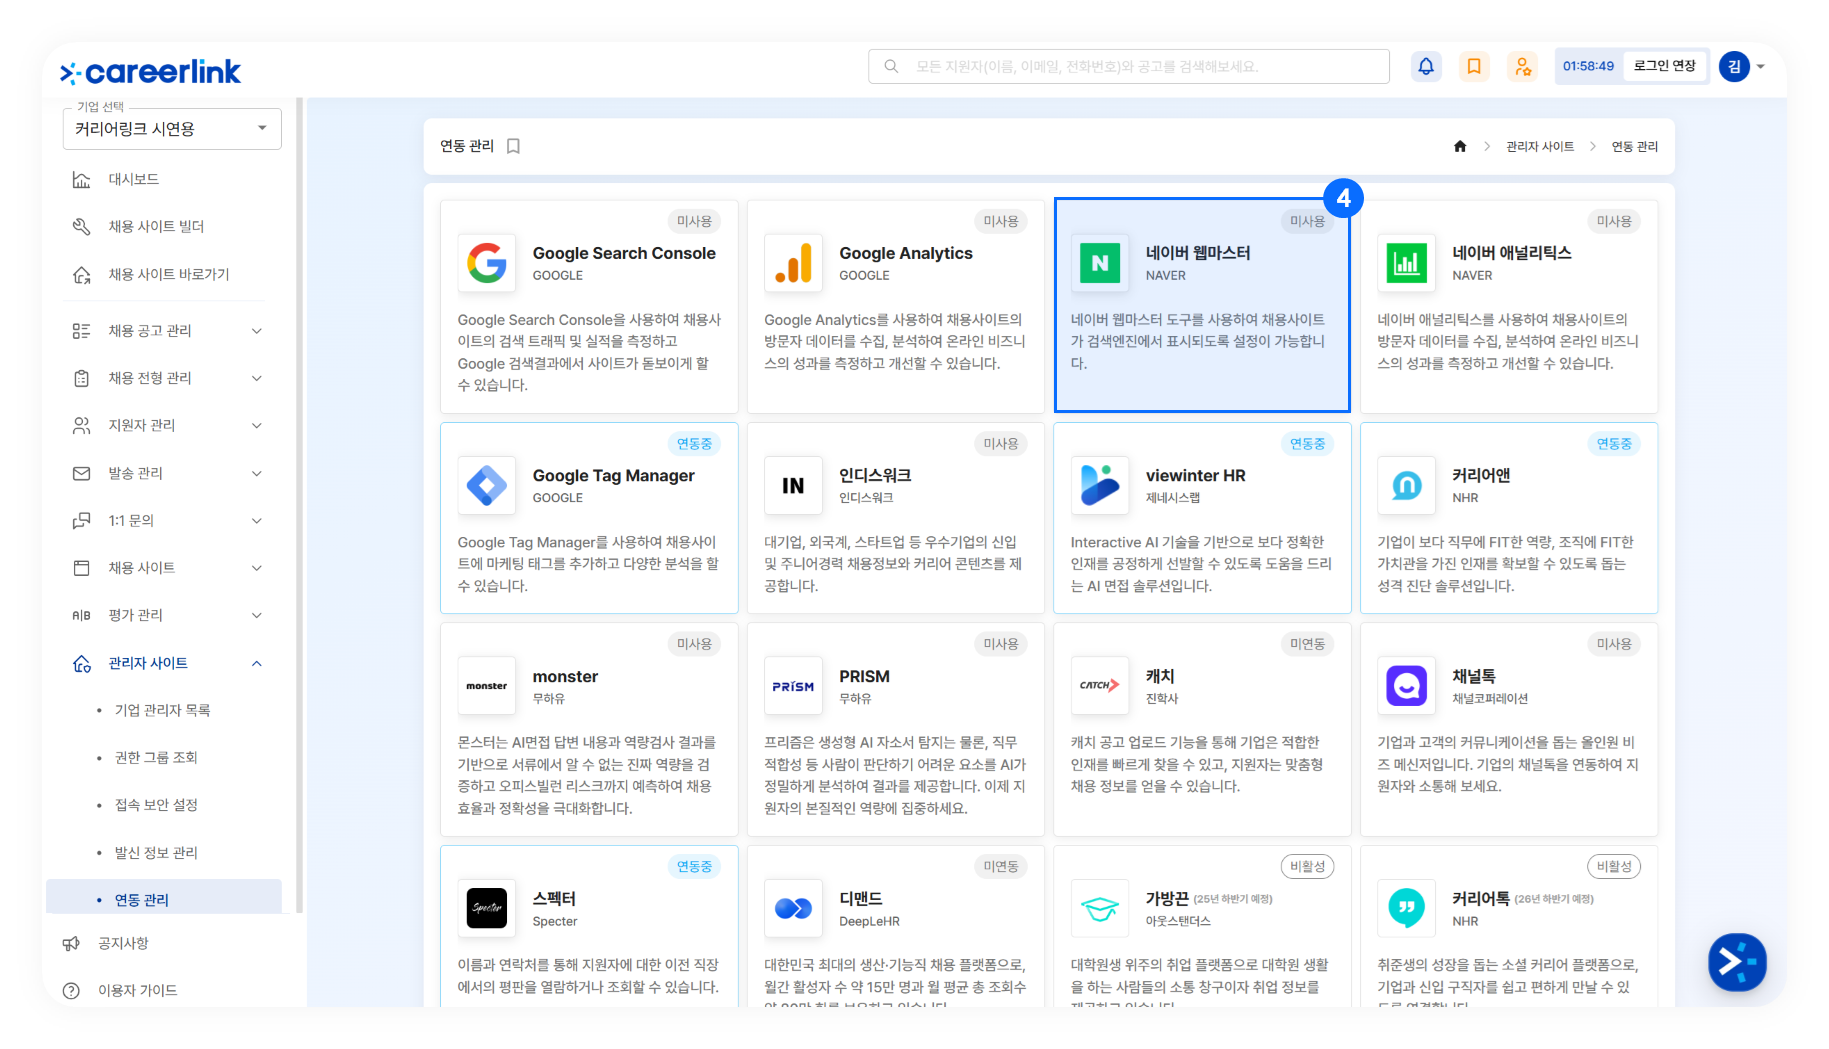Open notifications bell icon
1829x1049 pixels.
1426,66
